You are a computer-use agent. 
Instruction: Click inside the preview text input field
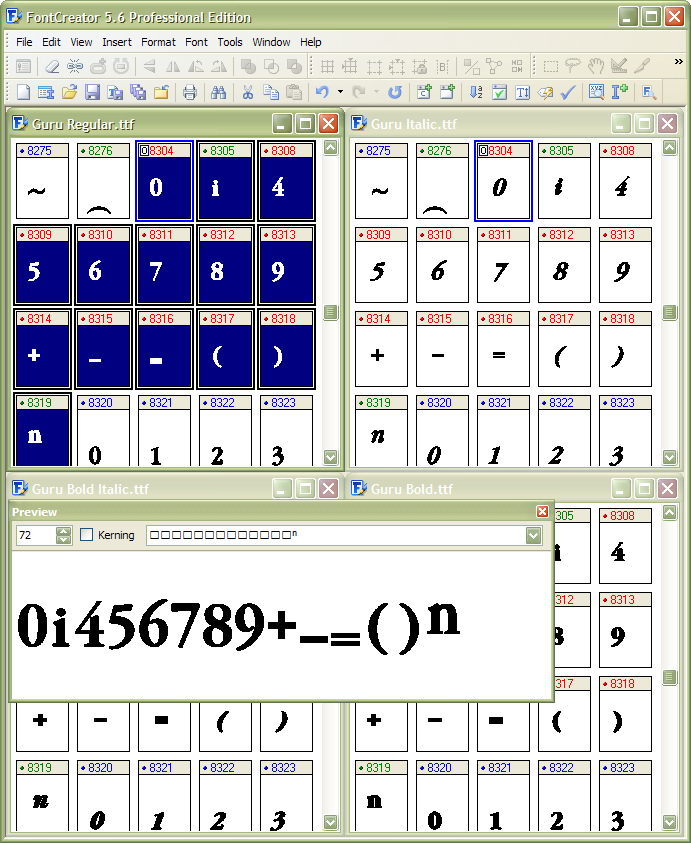pos(336,535)
